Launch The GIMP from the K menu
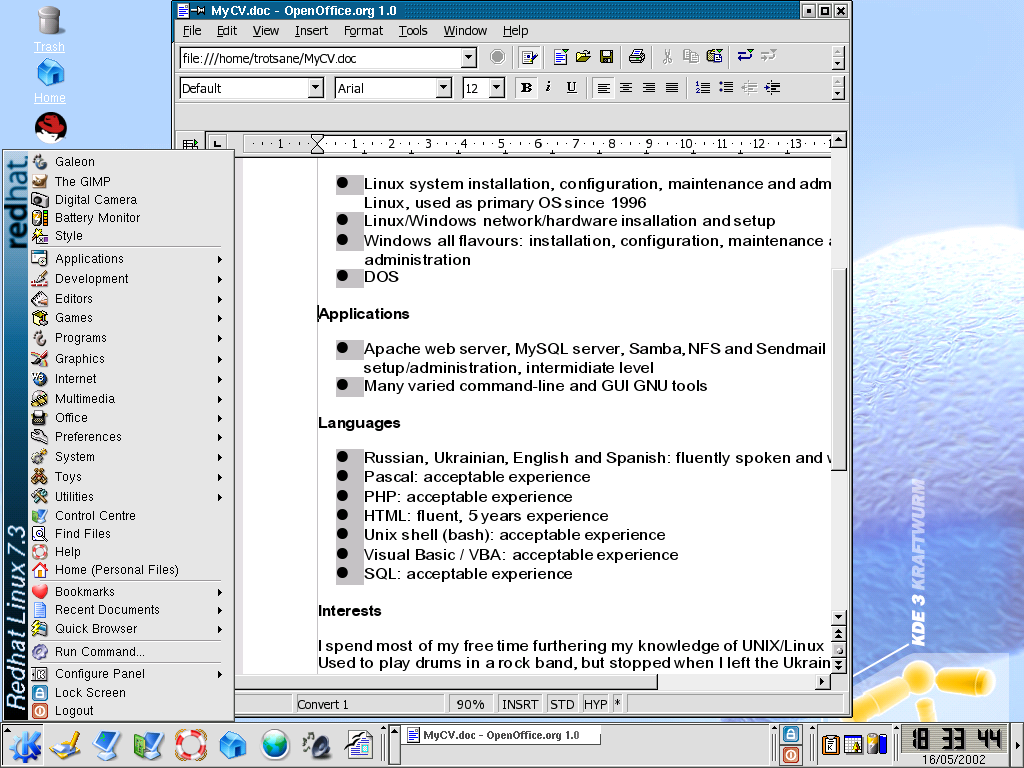 point(128,182)
